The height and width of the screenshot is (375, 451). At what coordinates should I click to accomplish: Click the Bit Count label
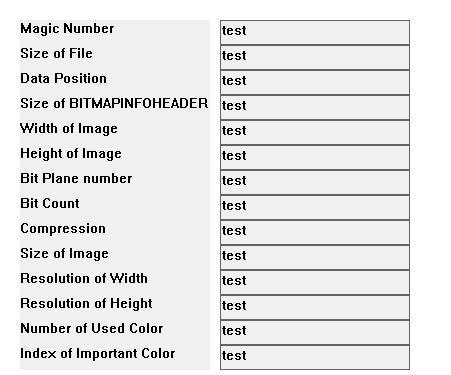tap(50, 203)
